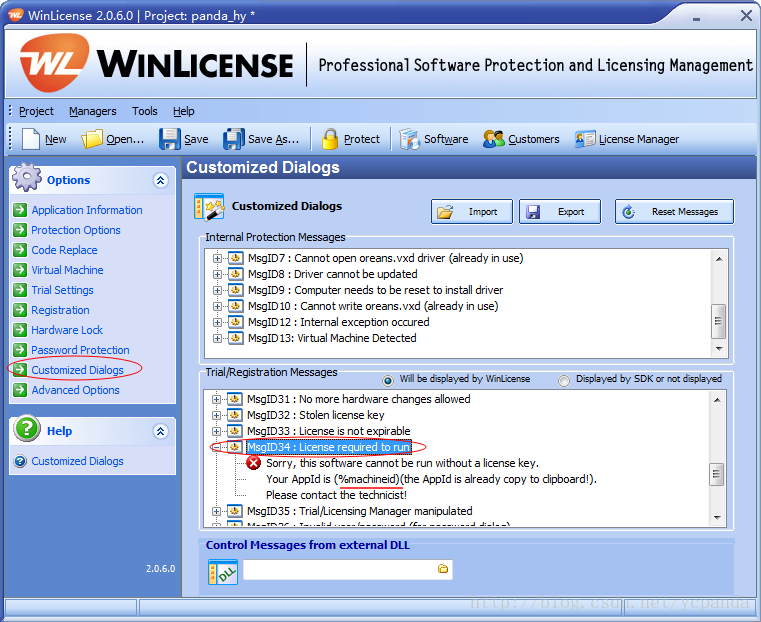Click the green arrow beside Advanced Options
Viewport: 761px width, 622px height.
tap(20, 390)
